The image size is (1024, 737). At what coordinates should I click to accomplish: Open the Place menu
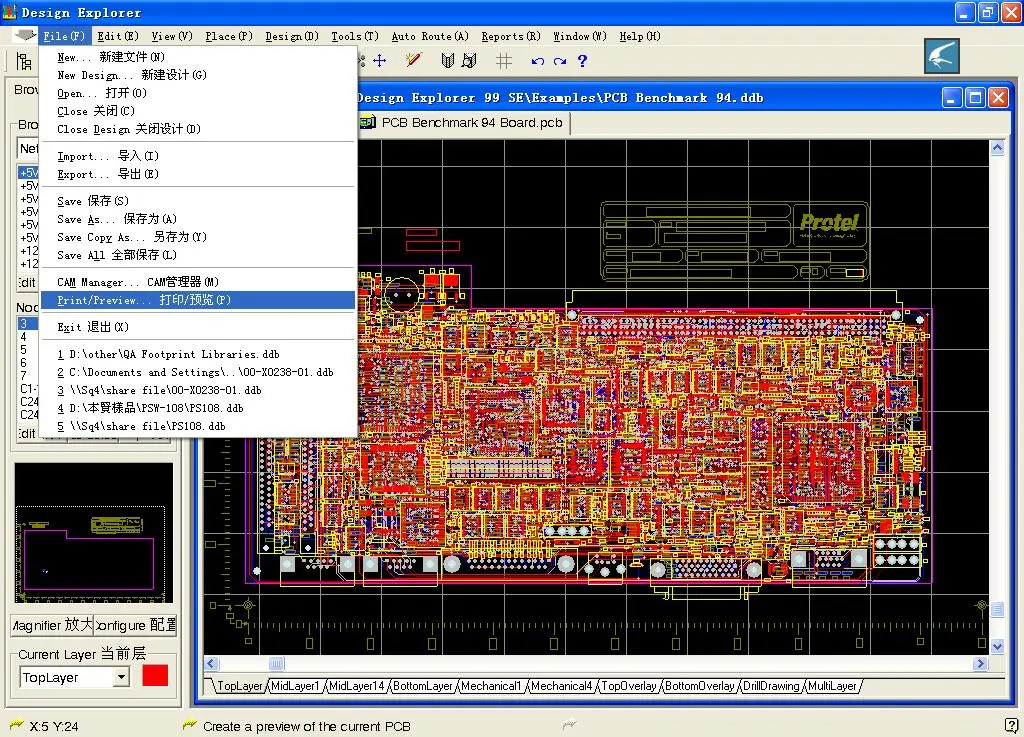[229, 37]
